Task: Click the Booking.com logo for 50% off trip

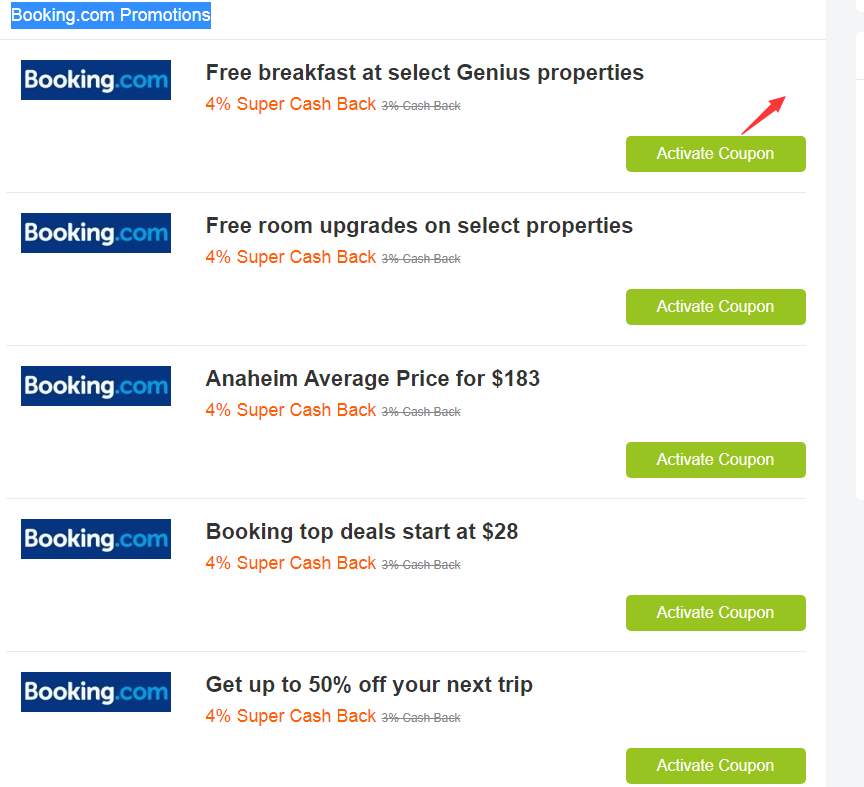Action: click(95, 692)
